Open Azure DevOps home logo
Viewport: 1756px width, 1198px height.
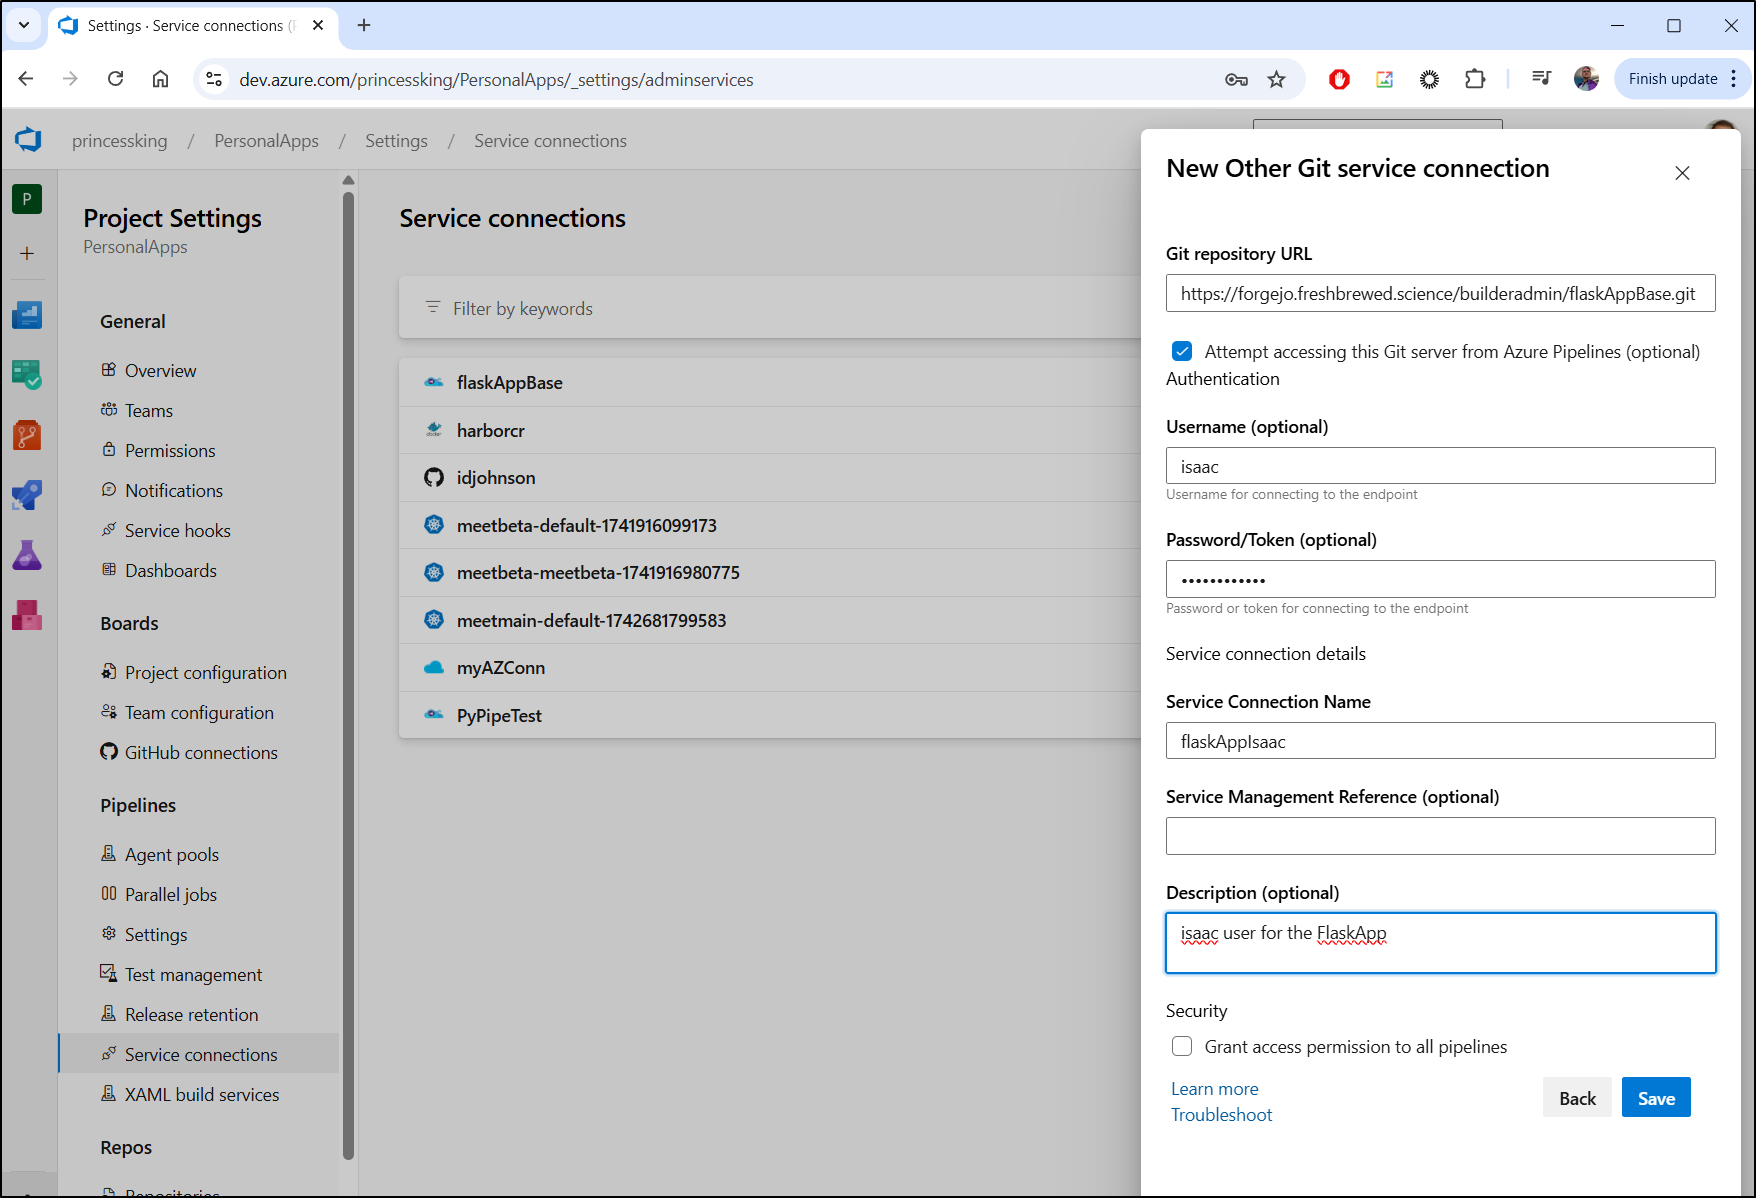tap(28, 140)
